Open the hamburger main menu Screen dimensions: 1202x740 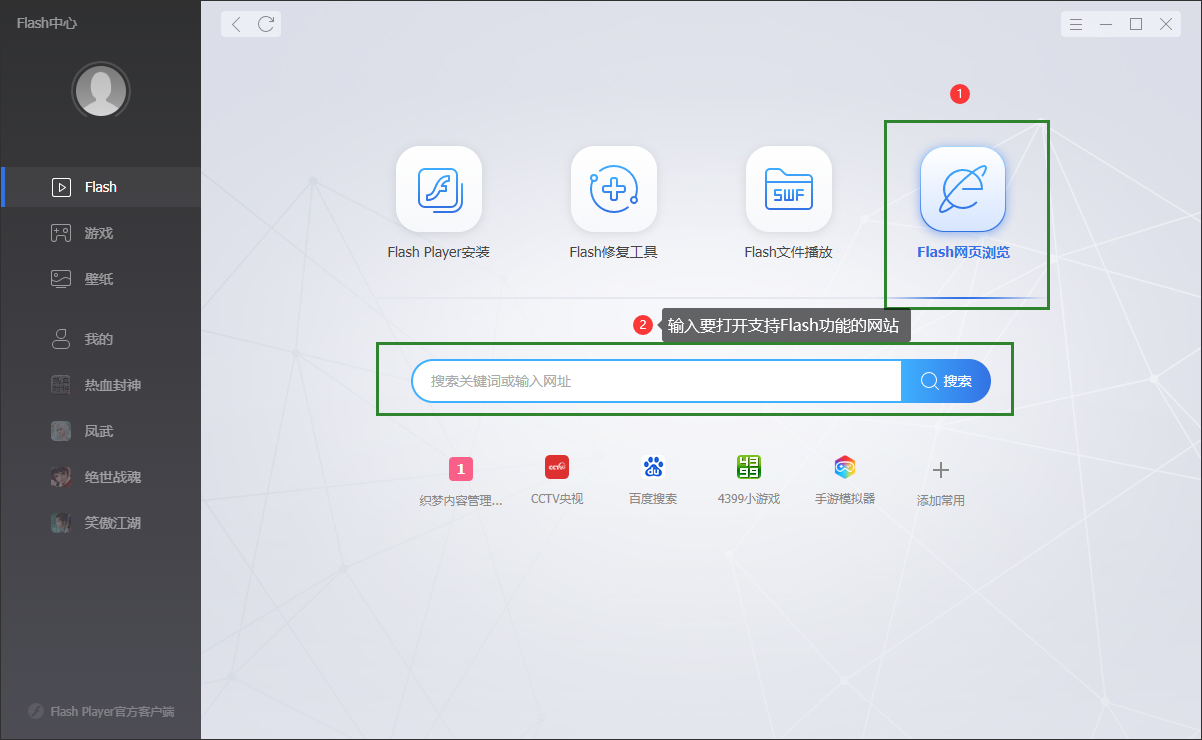coord(1076,24)
